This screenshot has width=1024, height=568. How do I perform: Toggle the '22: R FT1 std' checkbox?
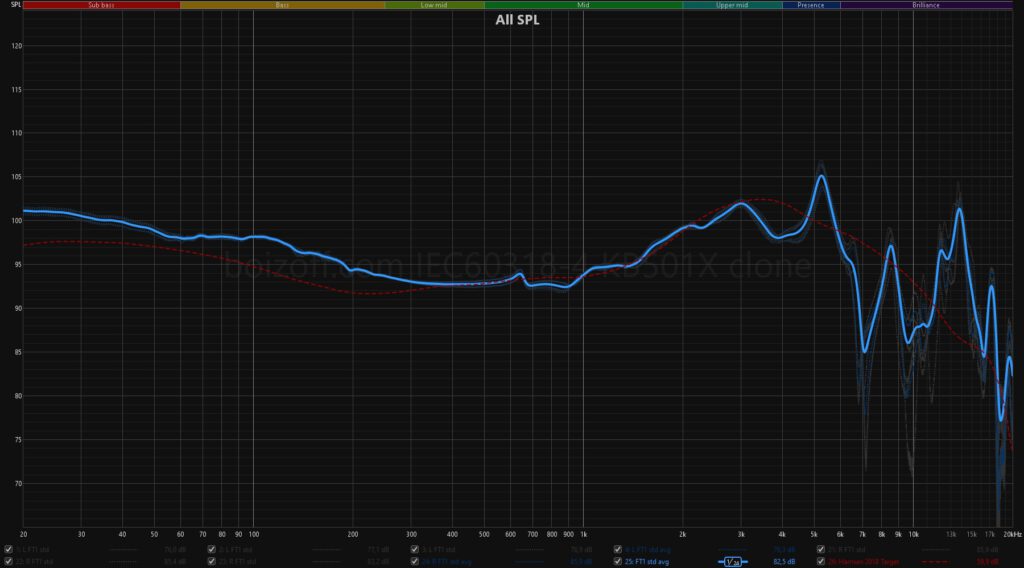click(x=8, y=561)
